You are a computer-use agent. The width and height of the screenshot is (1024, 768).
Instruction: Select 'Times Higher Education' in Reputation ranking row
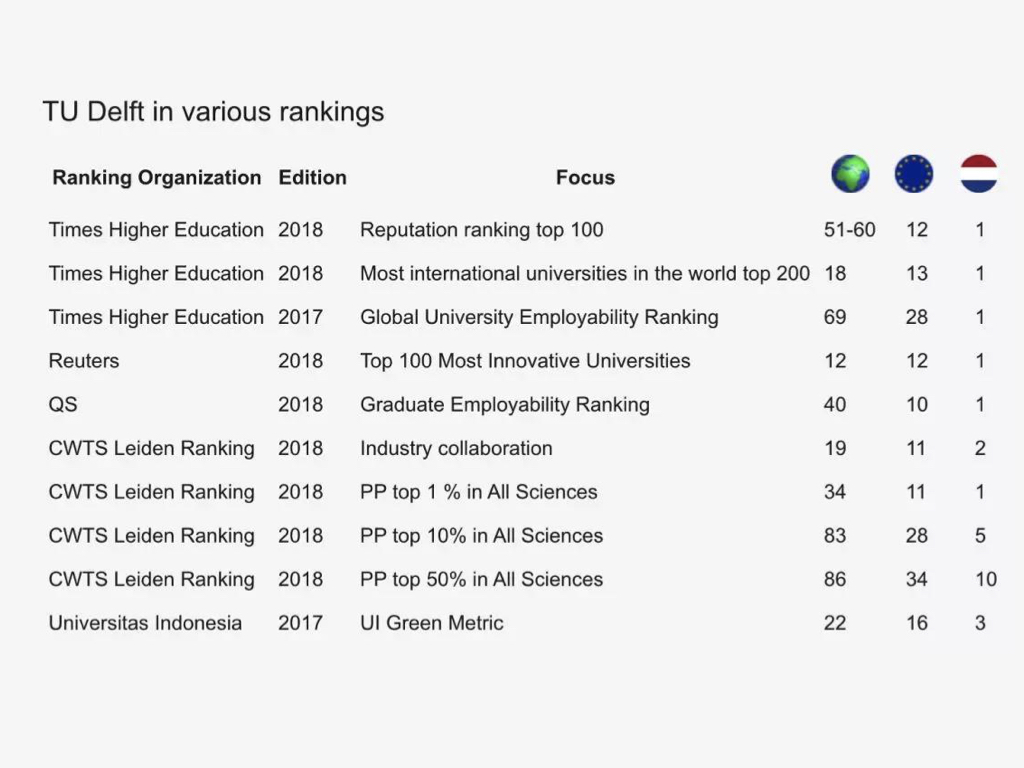(x=156, y=230)
